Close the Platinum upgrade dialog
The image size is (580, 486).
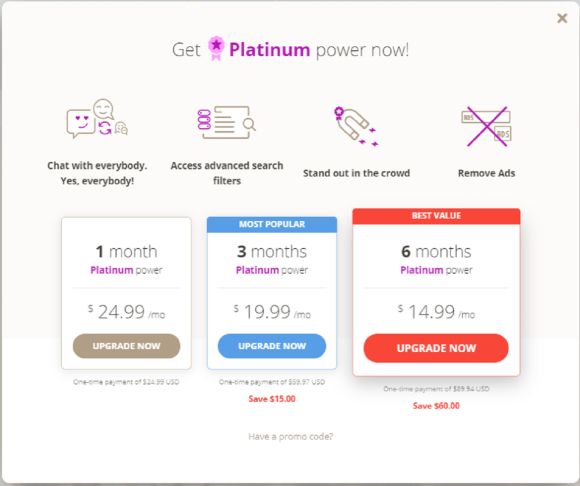562,18
